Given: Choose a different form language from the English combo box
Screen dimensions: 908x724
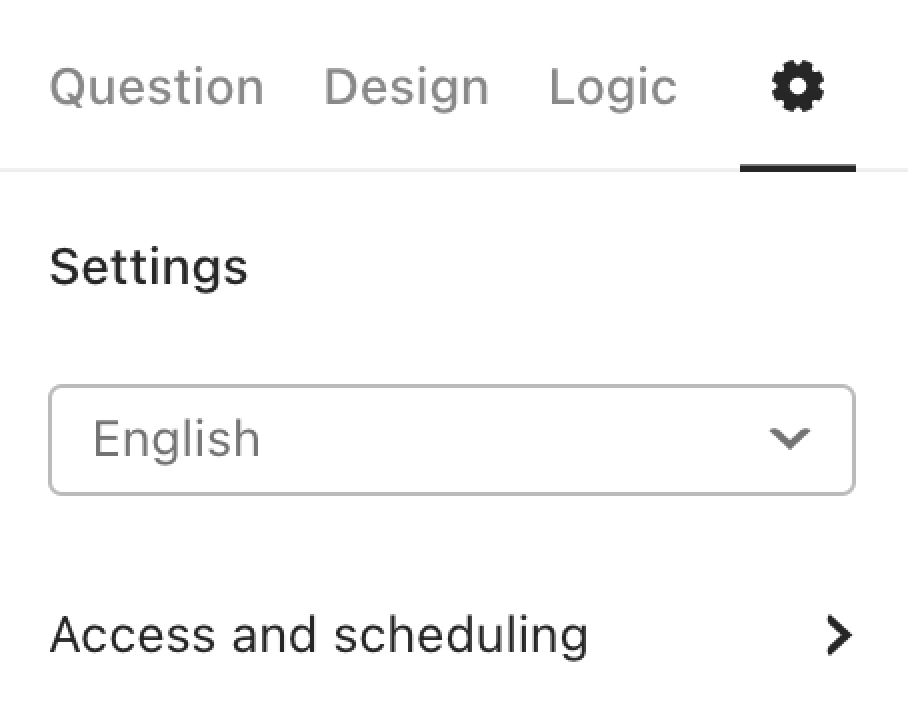Looking at the screenshot, I should (452, 440).
